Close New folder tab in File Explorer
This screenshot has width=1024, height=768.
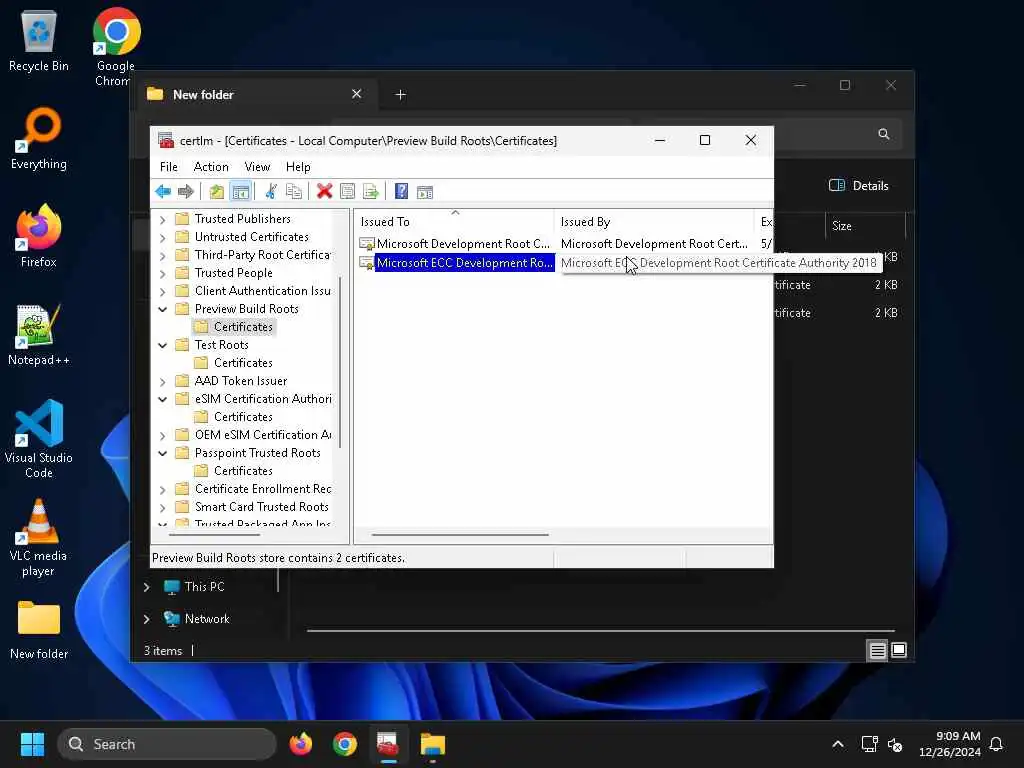[x=357, y=94]
